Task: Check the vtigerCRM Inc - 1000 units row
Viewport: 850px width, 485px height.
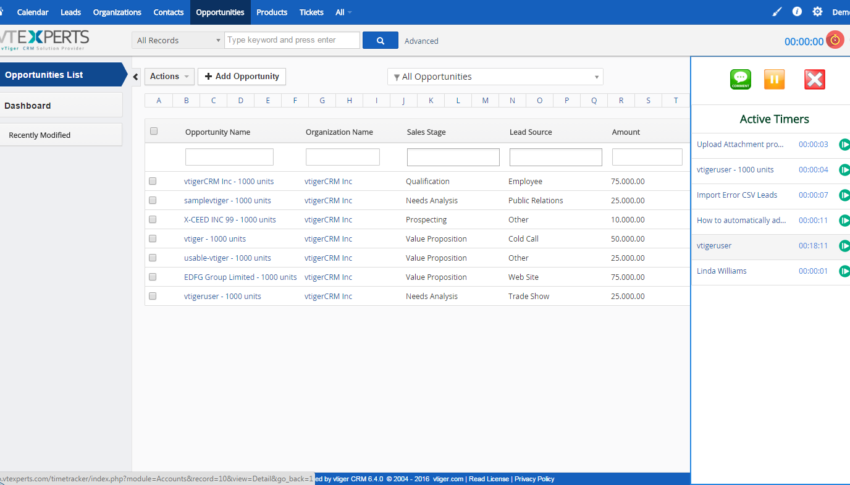Action: [x=153, y=181]
